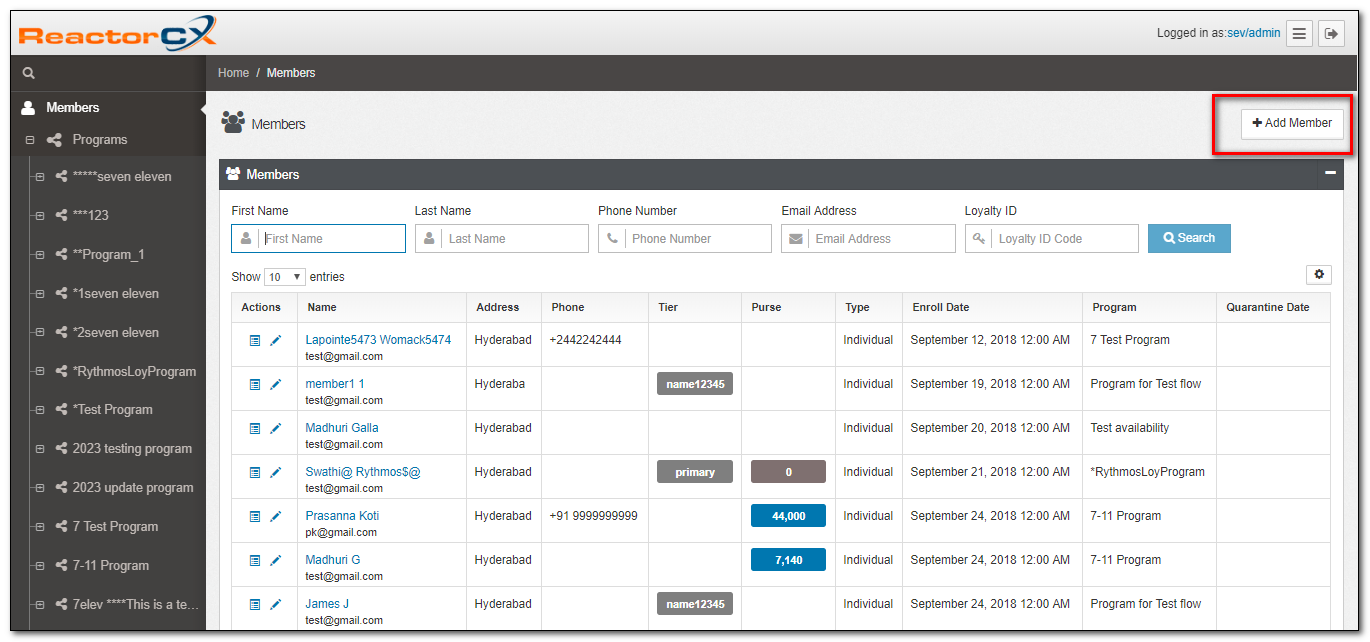Open table settings gear icon
The height and width of the screenshot is (642, 1370).
pyautogui.click(x=1318, y=275)
